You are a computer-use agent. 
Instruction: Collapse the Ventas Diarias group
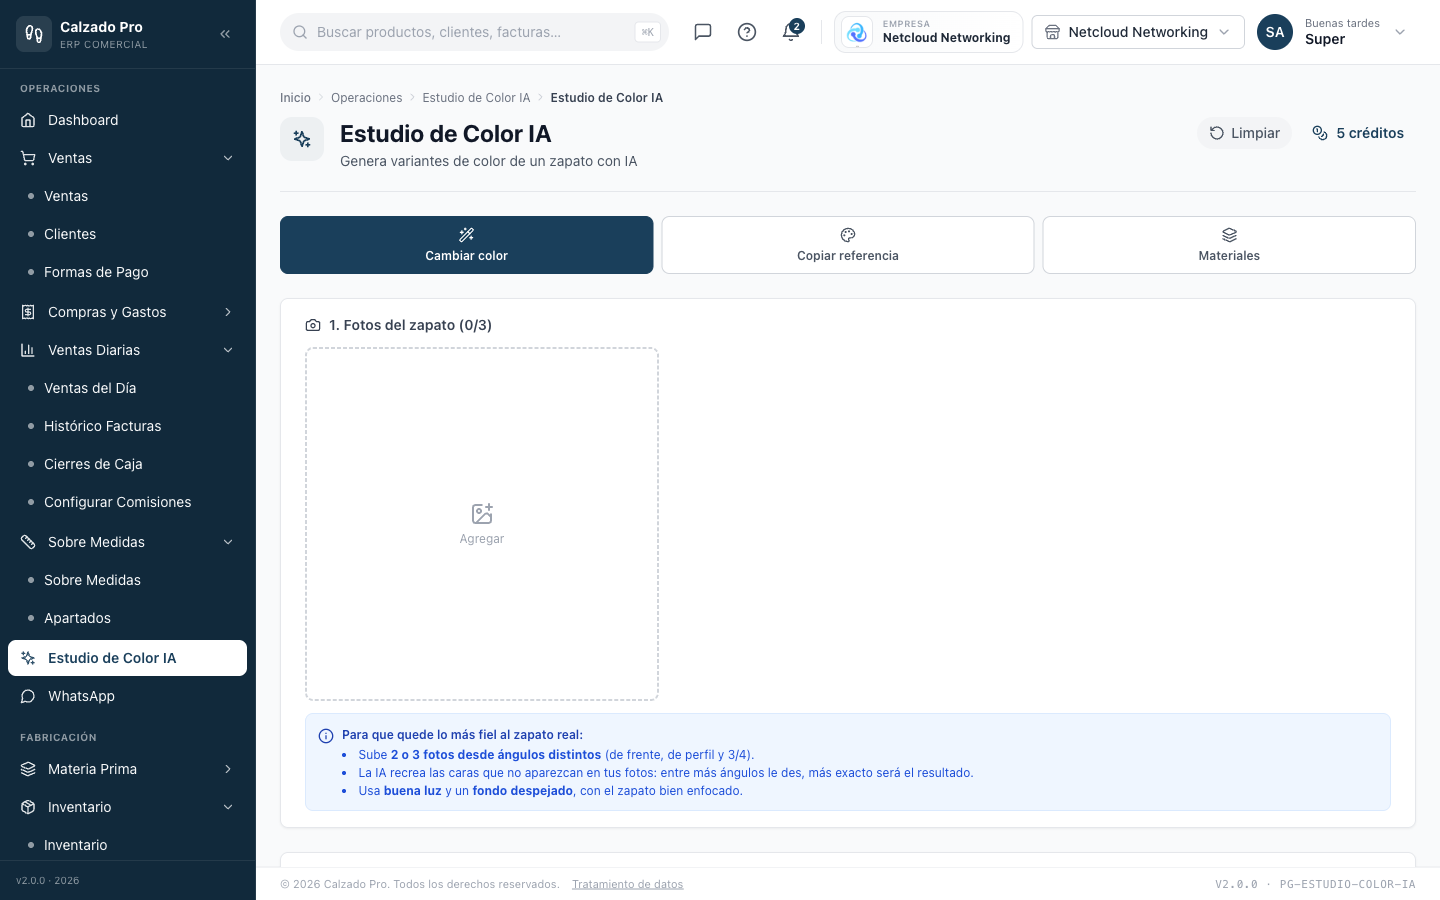click(x=228, y=350)
